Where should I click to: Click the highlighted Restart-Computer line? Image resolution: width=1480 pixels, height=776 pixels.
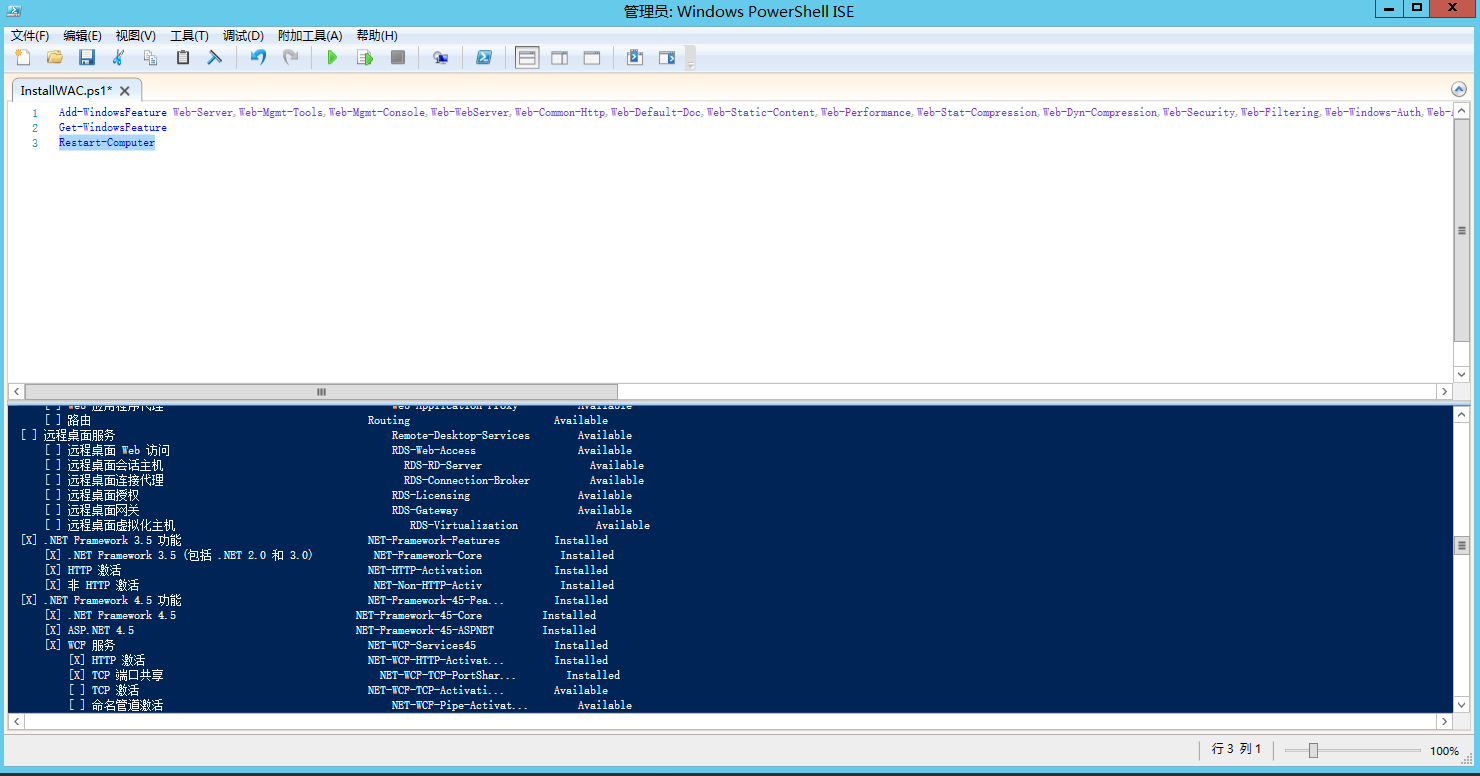click(x=107, y=143)
